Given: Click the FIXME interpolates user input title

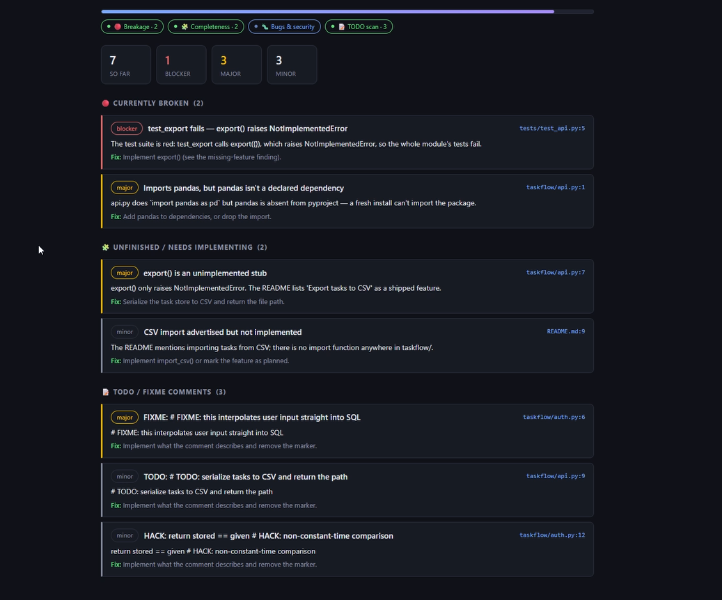Looking at the screenshot, I should 252,417.
